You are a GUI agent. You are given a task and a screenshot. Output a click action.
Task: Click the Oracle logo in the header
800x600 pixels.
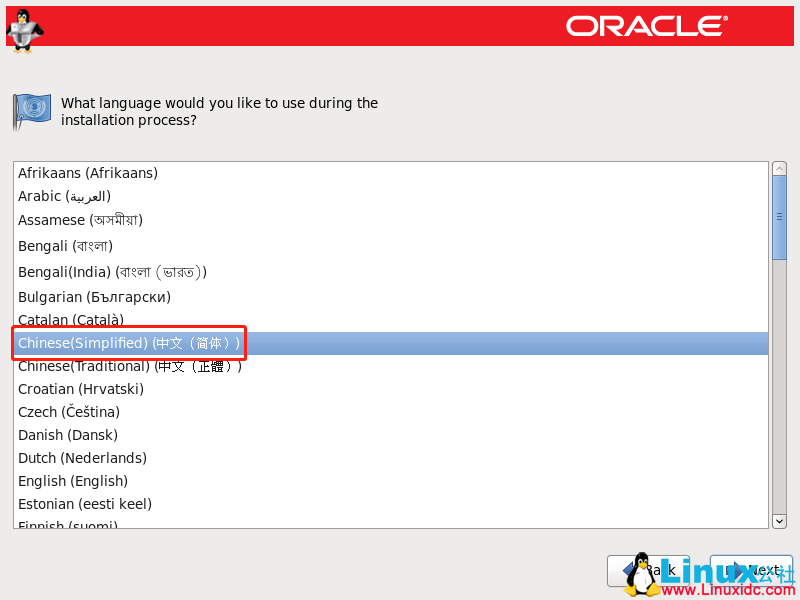[645, 26]
